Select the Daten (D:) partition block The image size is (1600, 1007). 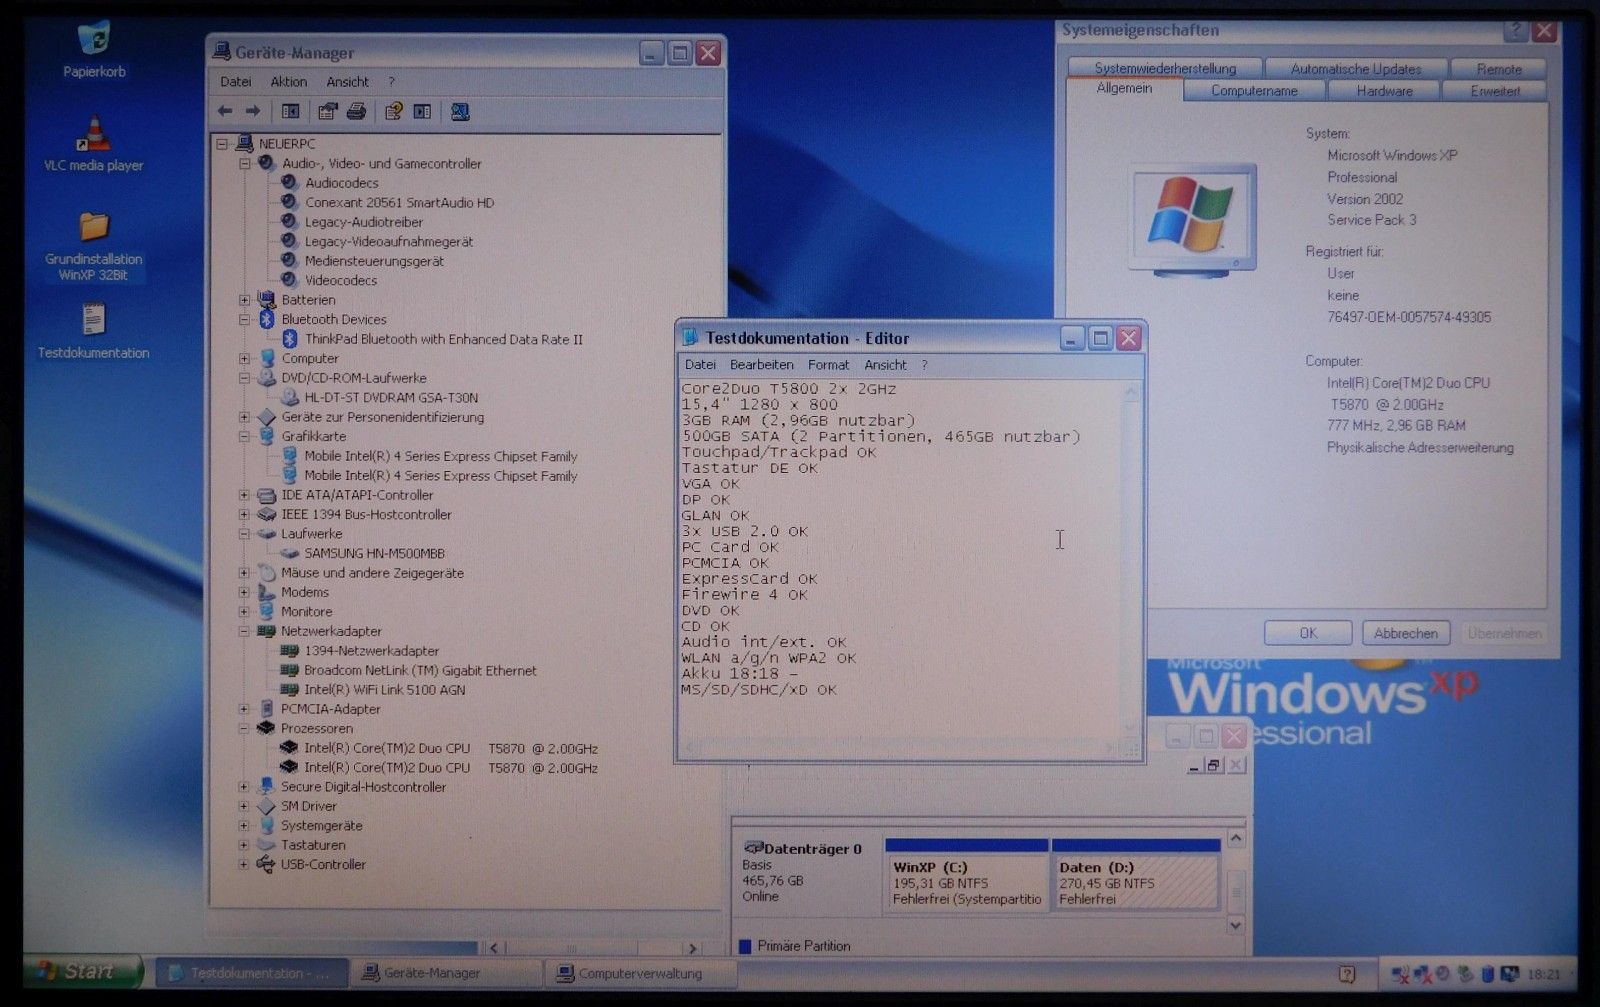[1136, 875]
